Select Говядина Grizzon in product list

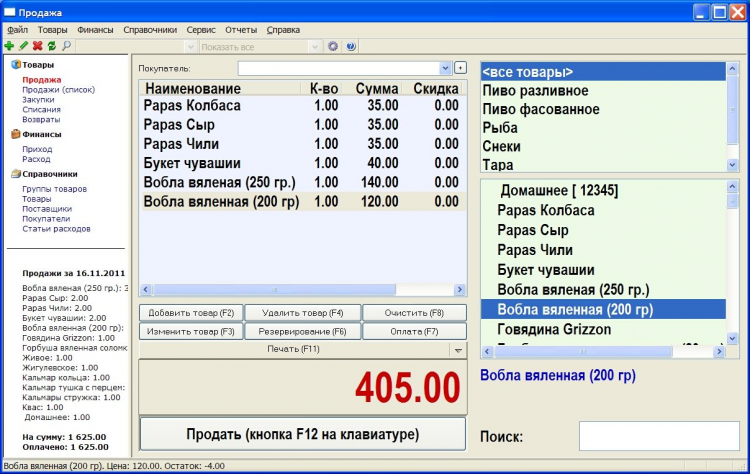click(x=603, y=329)
